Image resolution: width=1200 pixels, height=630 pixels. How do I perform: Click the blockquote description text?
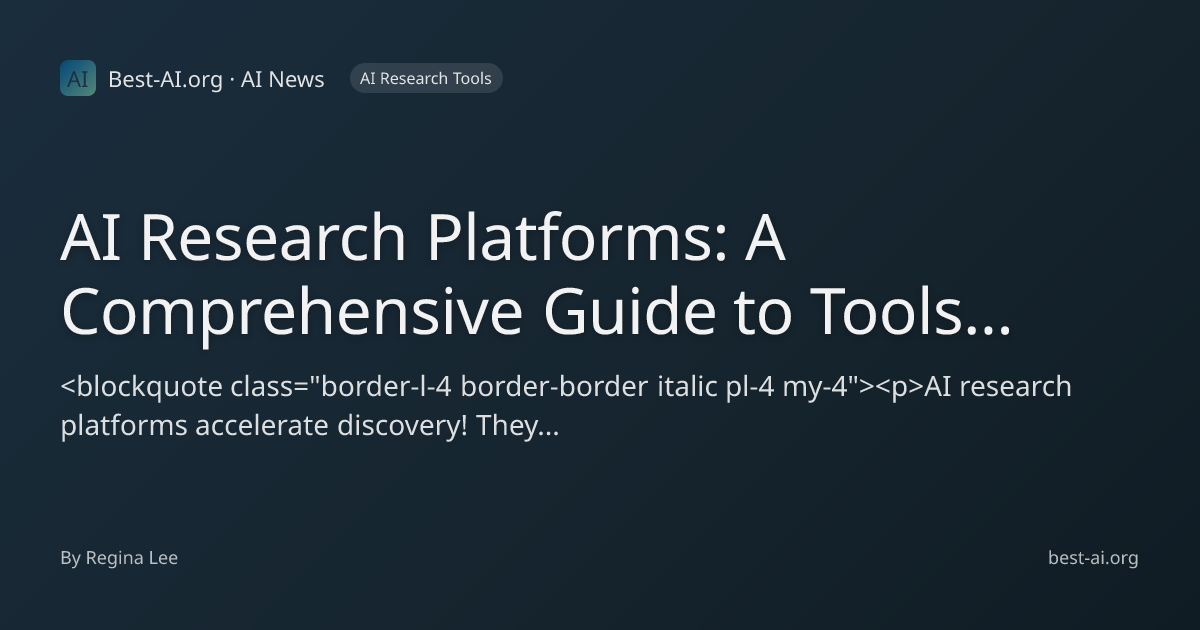pyautogui.click(x=566, y=406)
